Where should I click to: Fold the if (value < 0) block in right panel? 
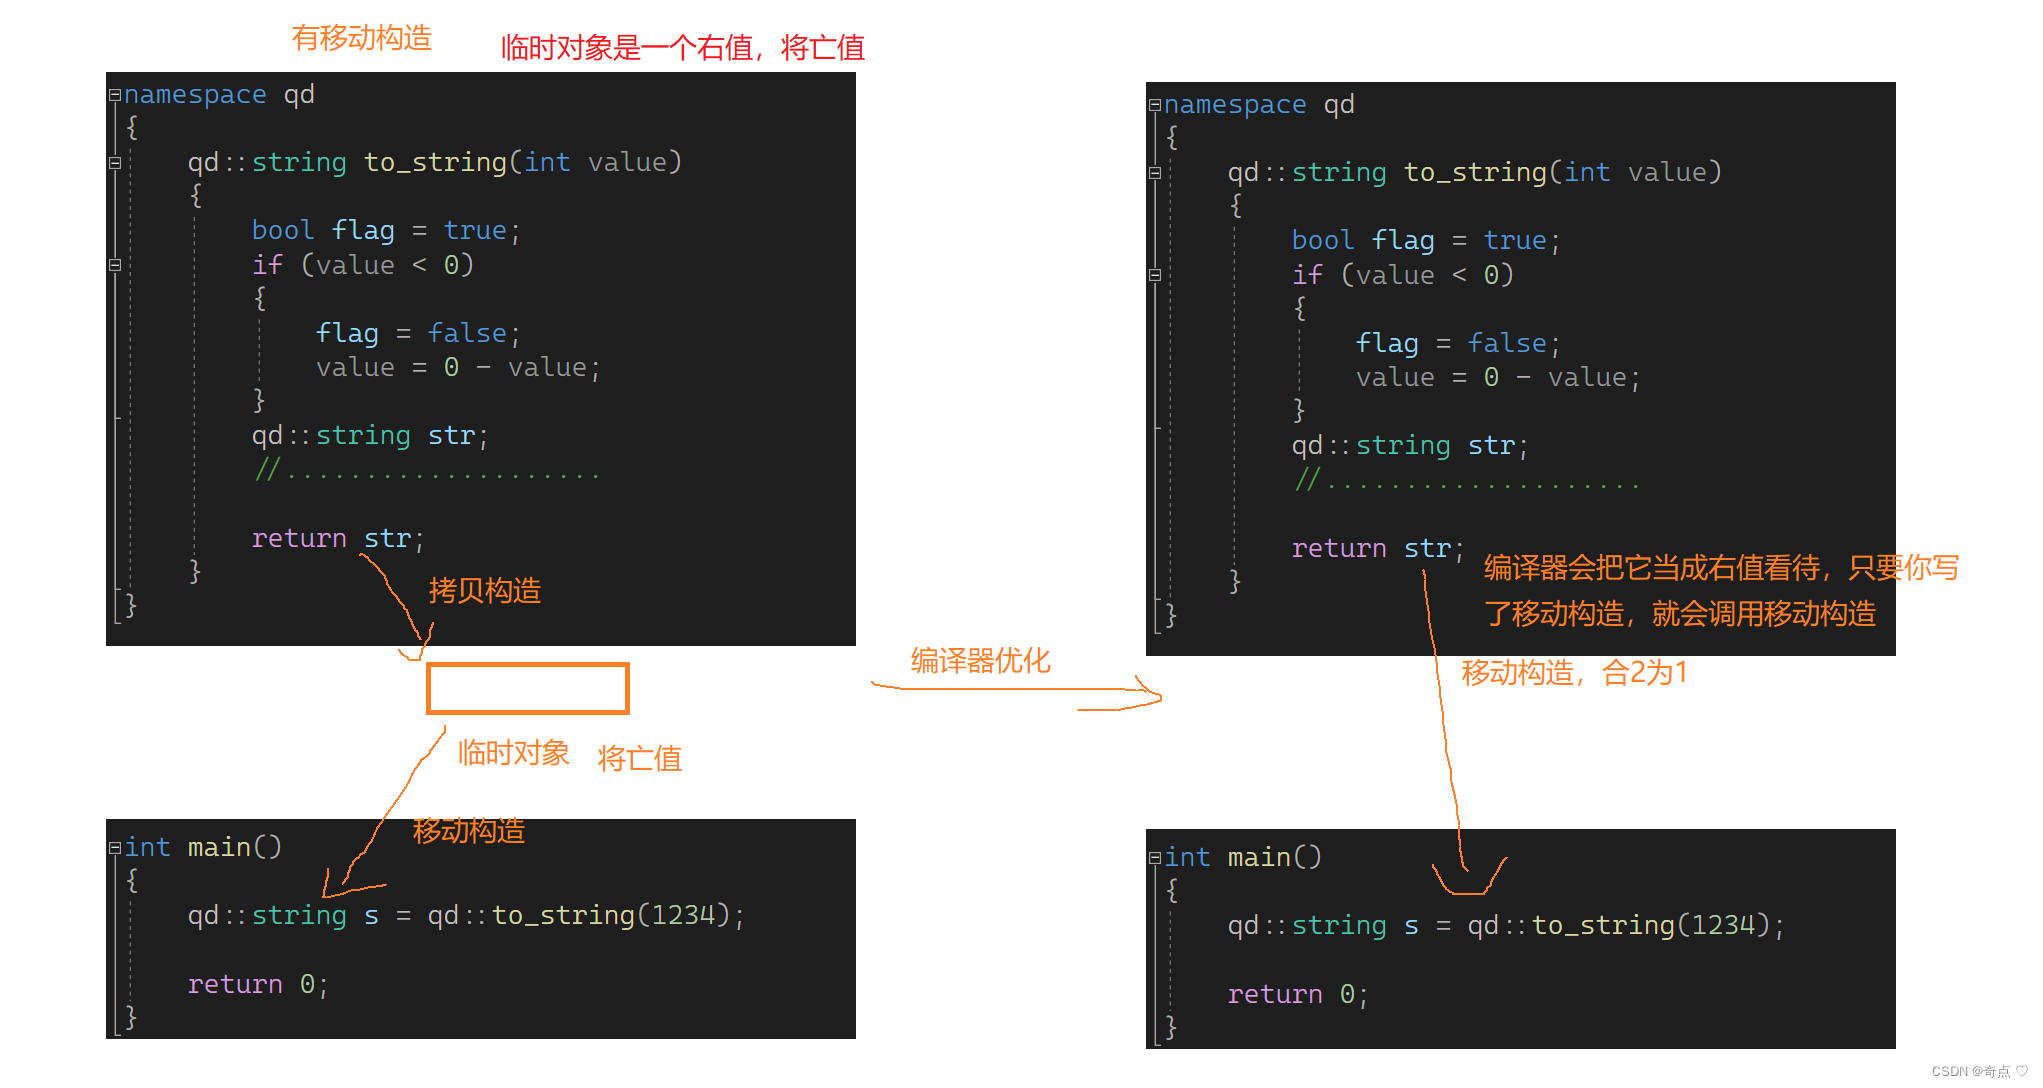1154,275
